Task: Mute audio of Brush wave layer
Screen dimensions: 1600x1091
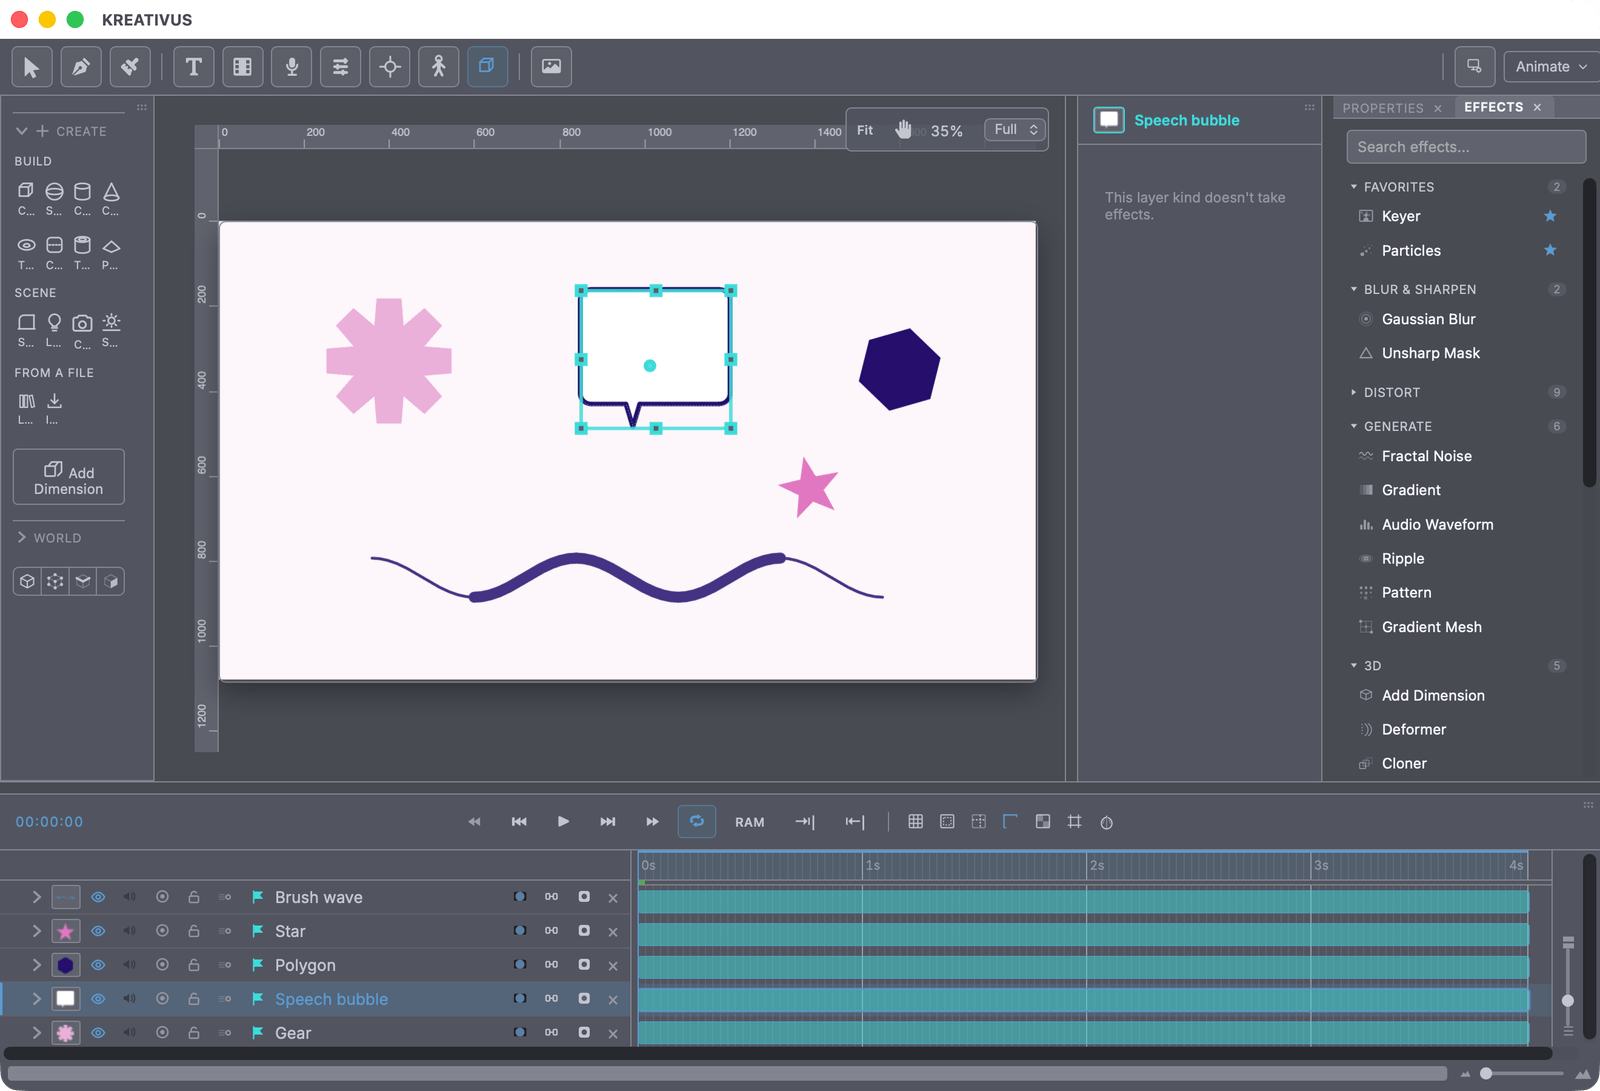Action: tap(130, 897)
